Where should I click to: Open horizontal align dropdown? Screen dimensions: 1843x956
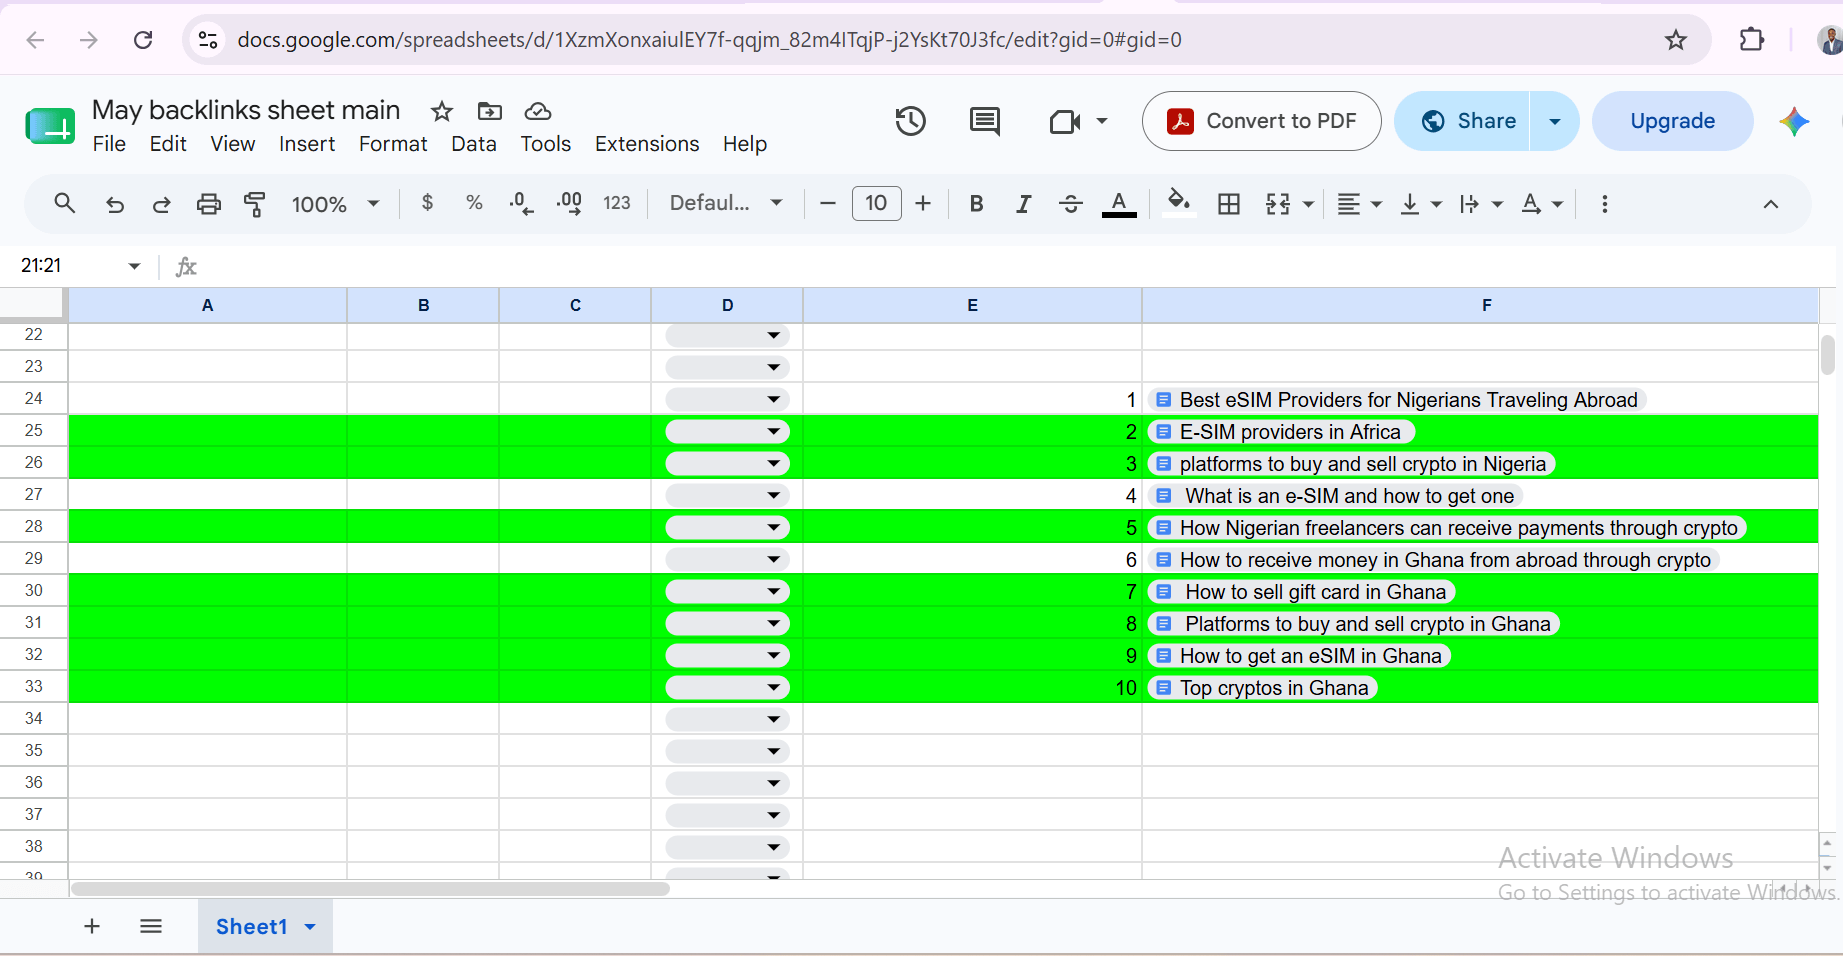[1359, 204]
